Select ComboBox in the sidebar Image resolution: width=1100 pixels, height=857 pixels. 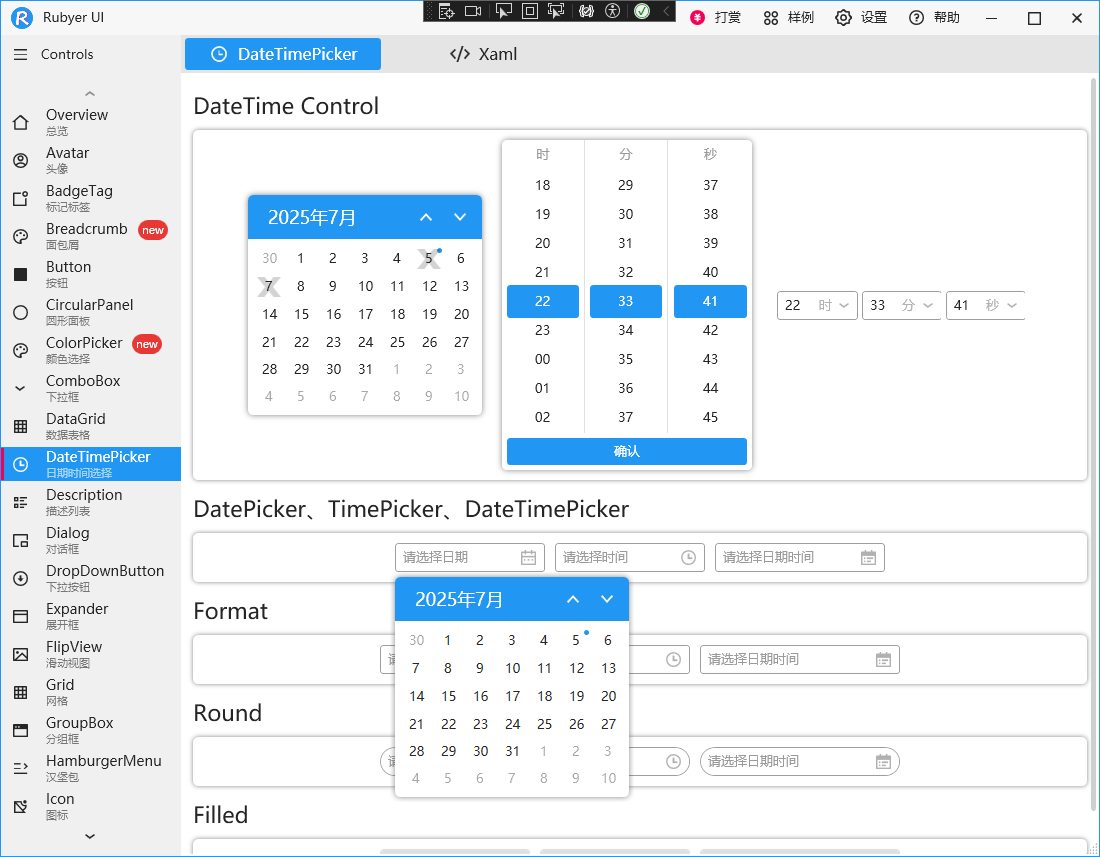(90, 388)
